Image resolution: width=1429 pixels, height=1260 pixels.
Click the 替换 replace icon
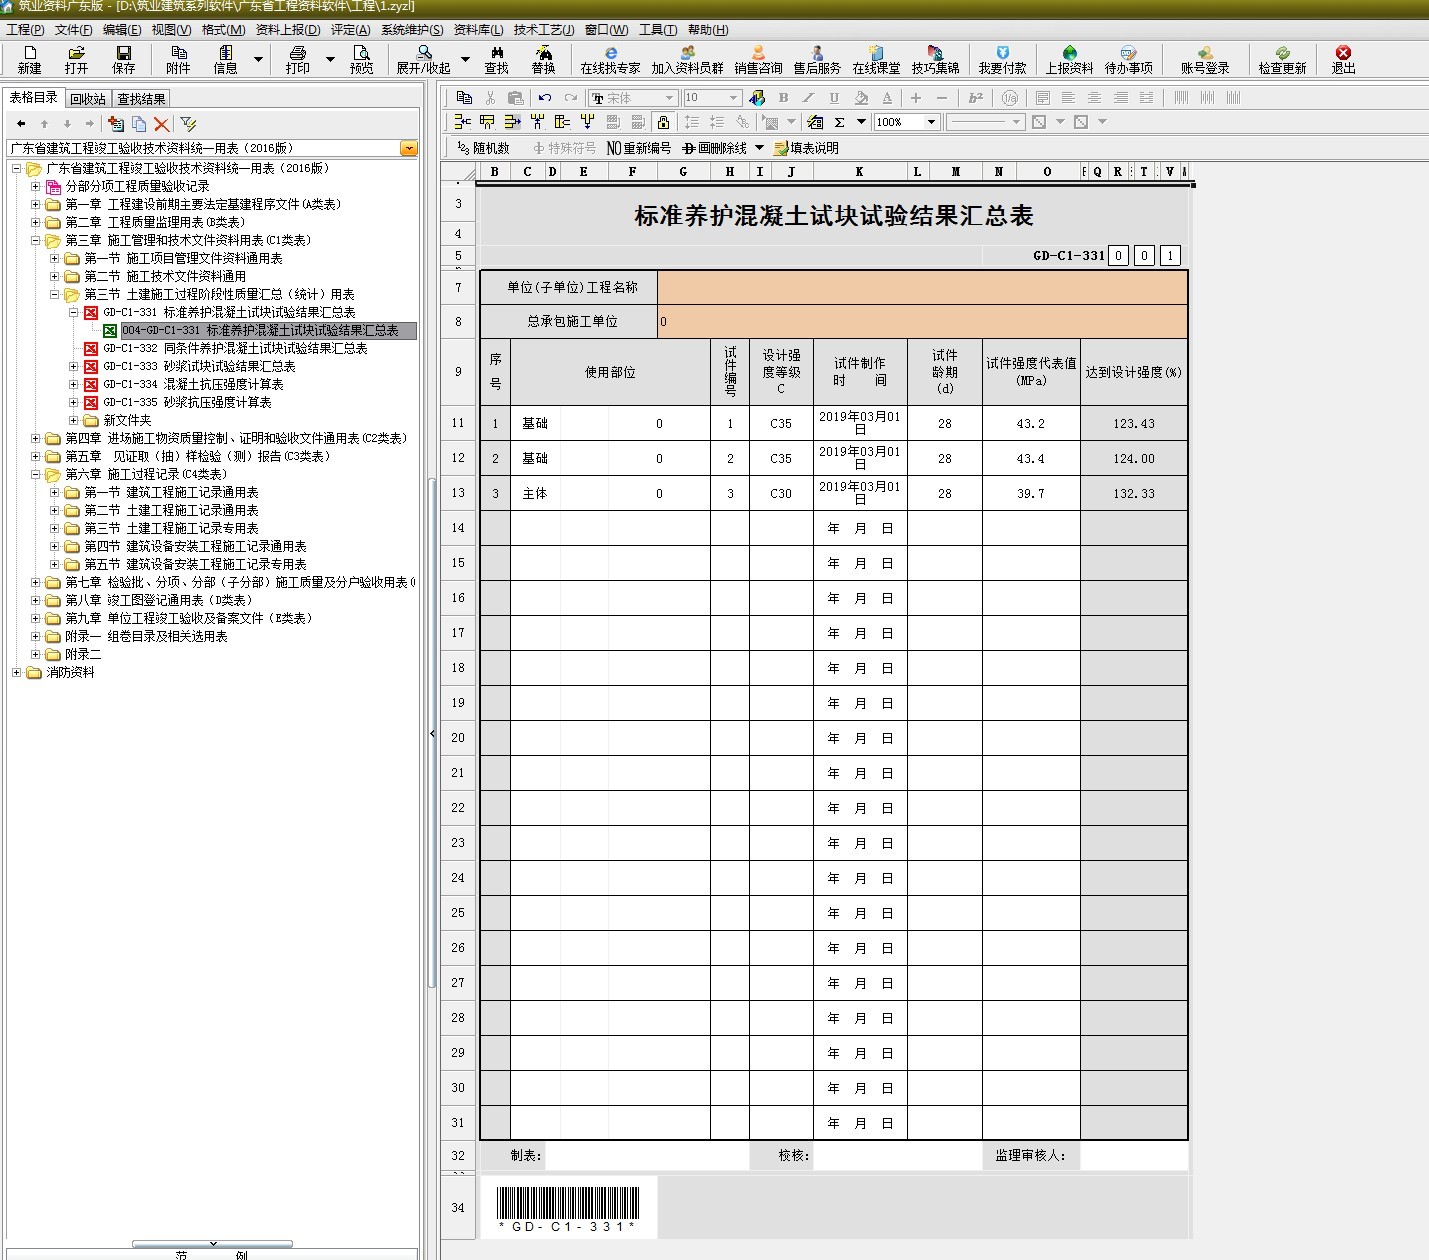(543, 60)
